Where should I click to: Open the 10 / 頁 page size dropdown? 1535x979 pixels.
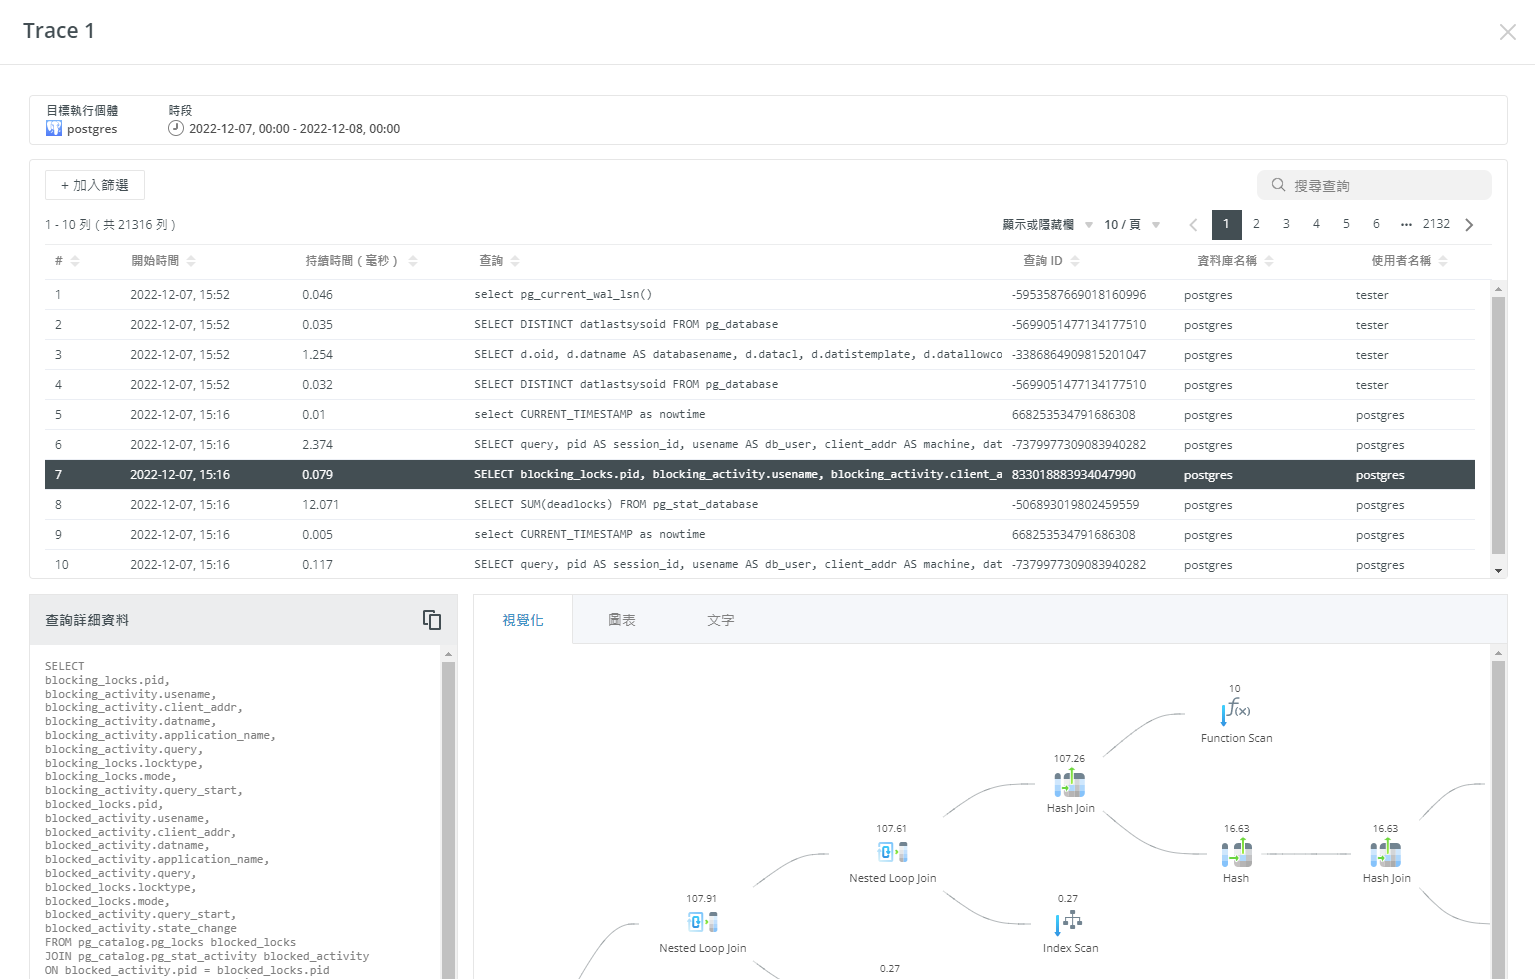coord(1131,225)
